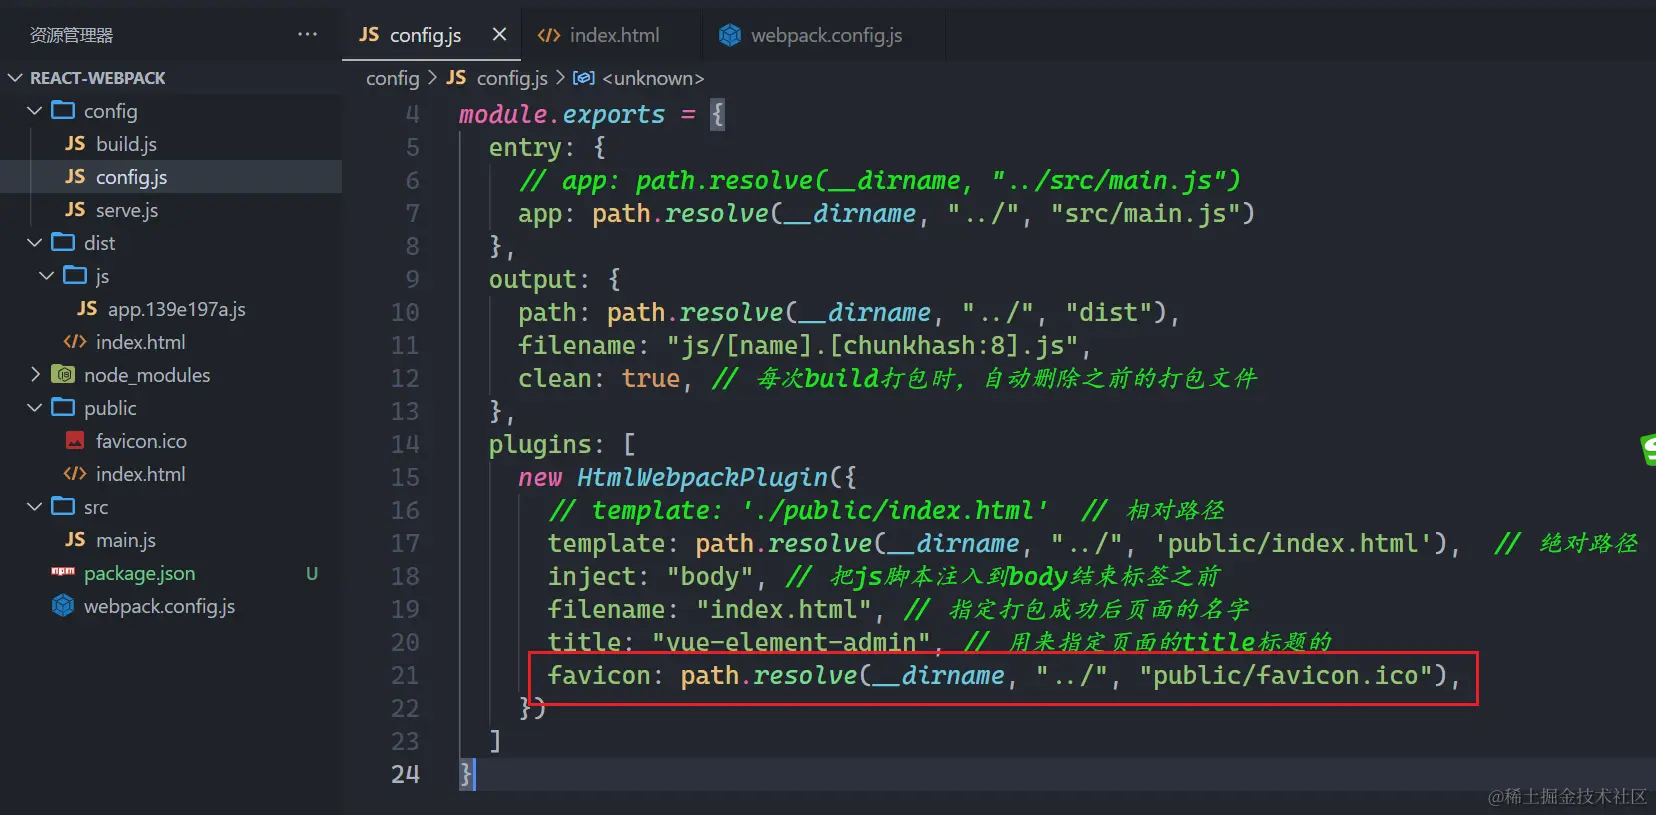
Task: Click the word output on line 9
Action: (x=532, y=279)
